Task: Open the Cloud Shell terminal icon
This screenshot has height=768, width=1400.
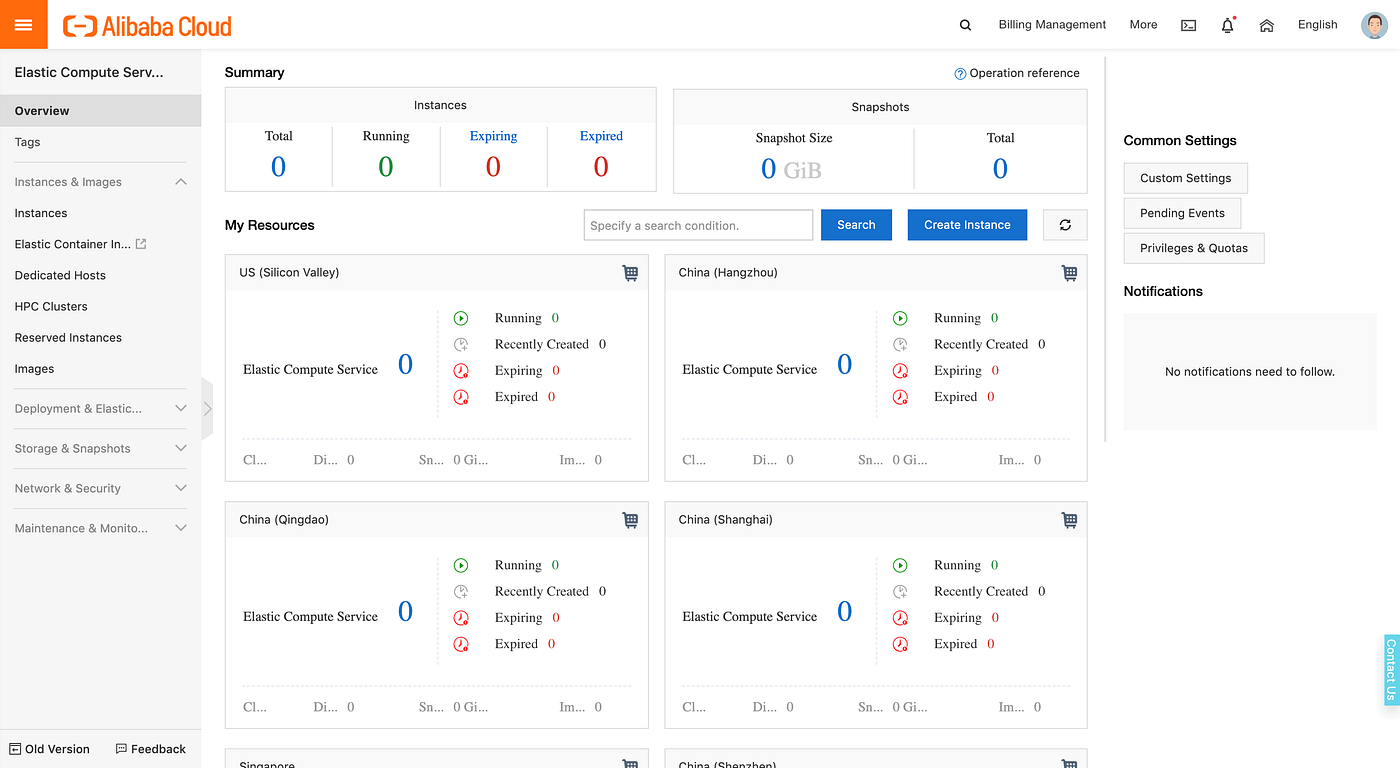Action: (x=1188, y=25)
